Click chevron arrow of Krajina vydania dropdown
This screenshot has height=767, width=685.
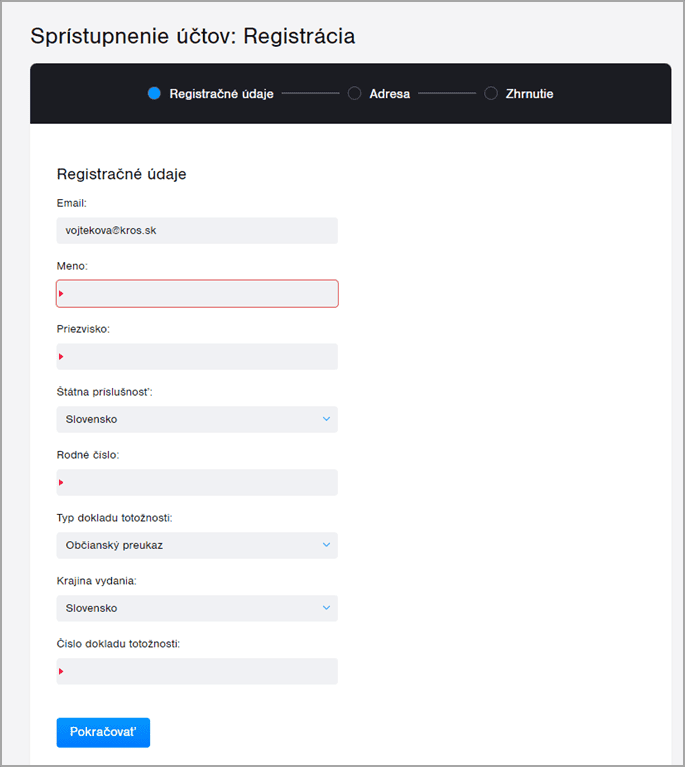click(x=326, y=608)
